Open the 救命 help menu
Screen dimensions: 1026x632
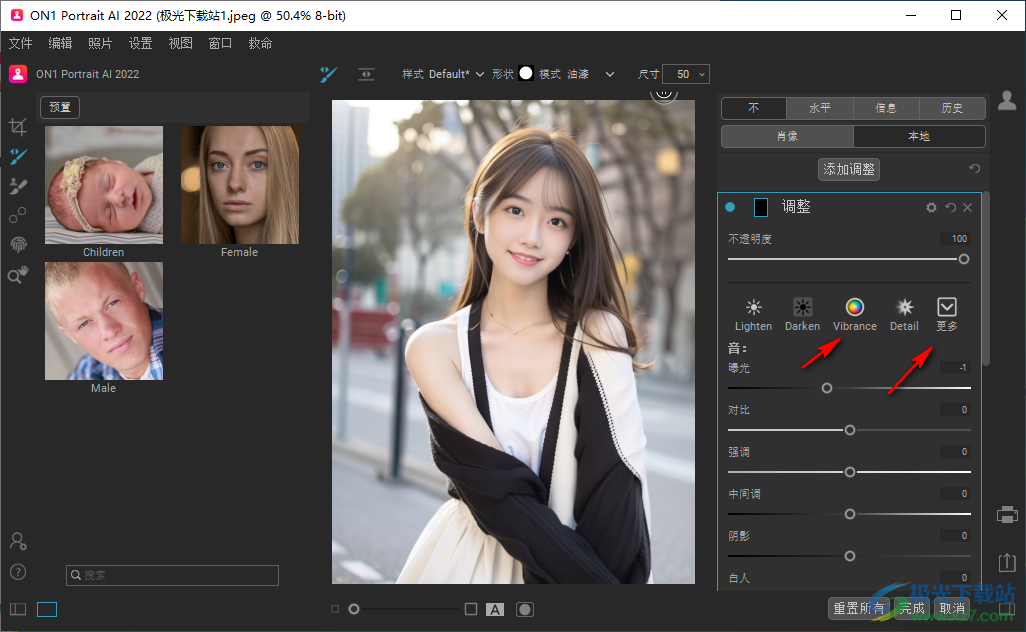point(260,43)
